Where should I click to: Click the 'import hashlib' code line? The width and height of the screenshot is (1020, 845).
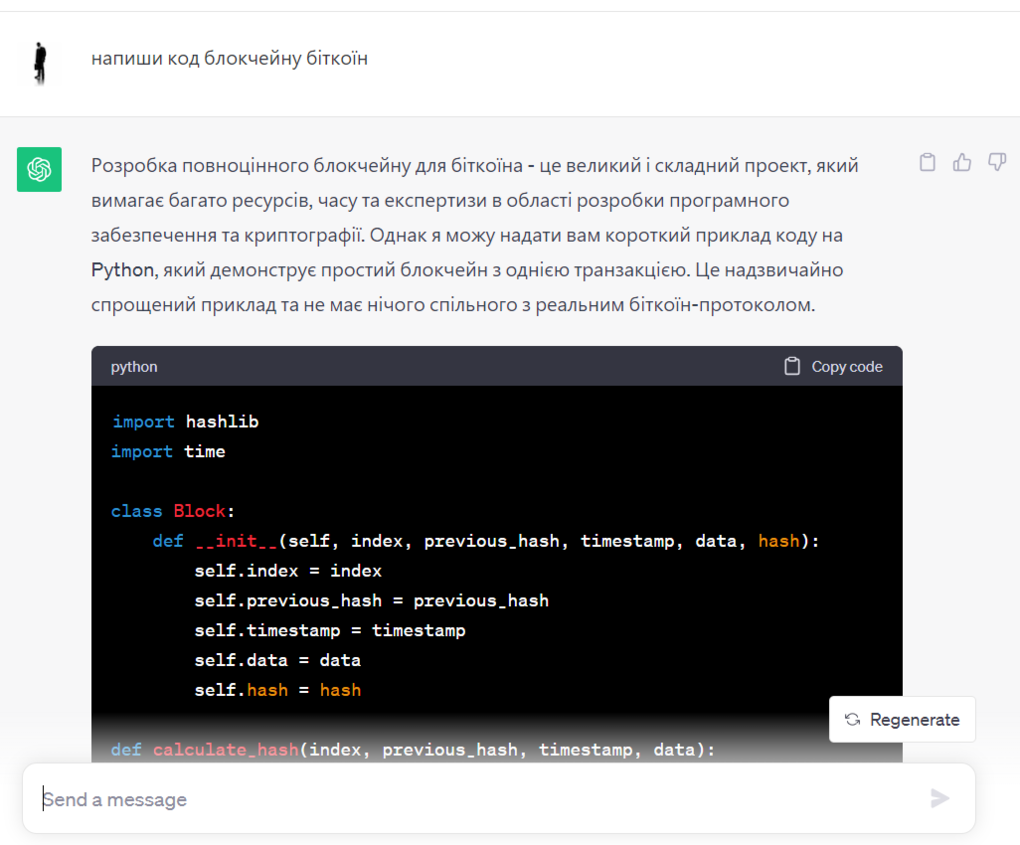(185, 422)
